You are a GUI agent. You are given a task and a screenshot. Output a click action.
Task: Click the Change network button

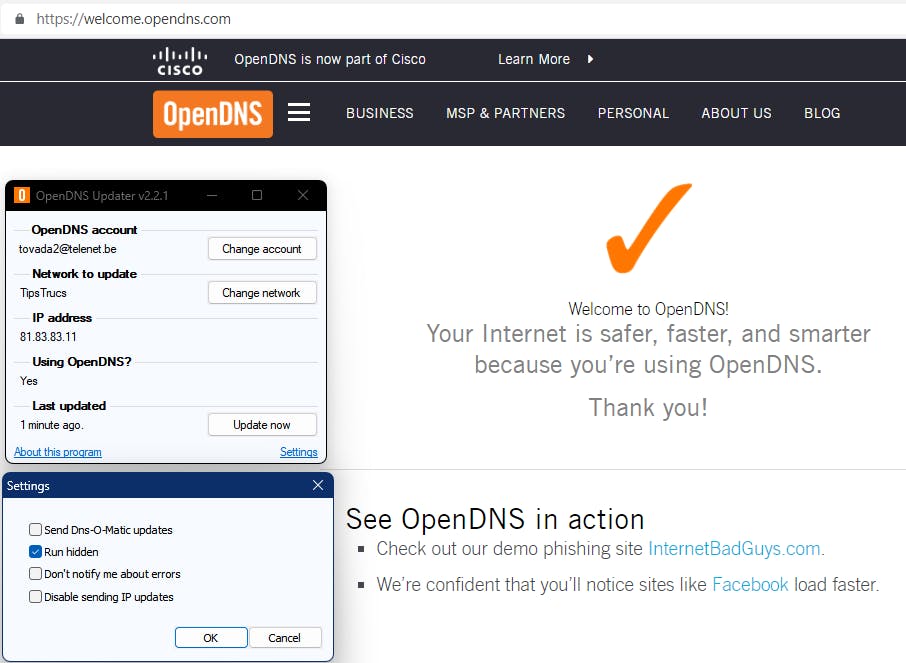(x=262, y=292)
